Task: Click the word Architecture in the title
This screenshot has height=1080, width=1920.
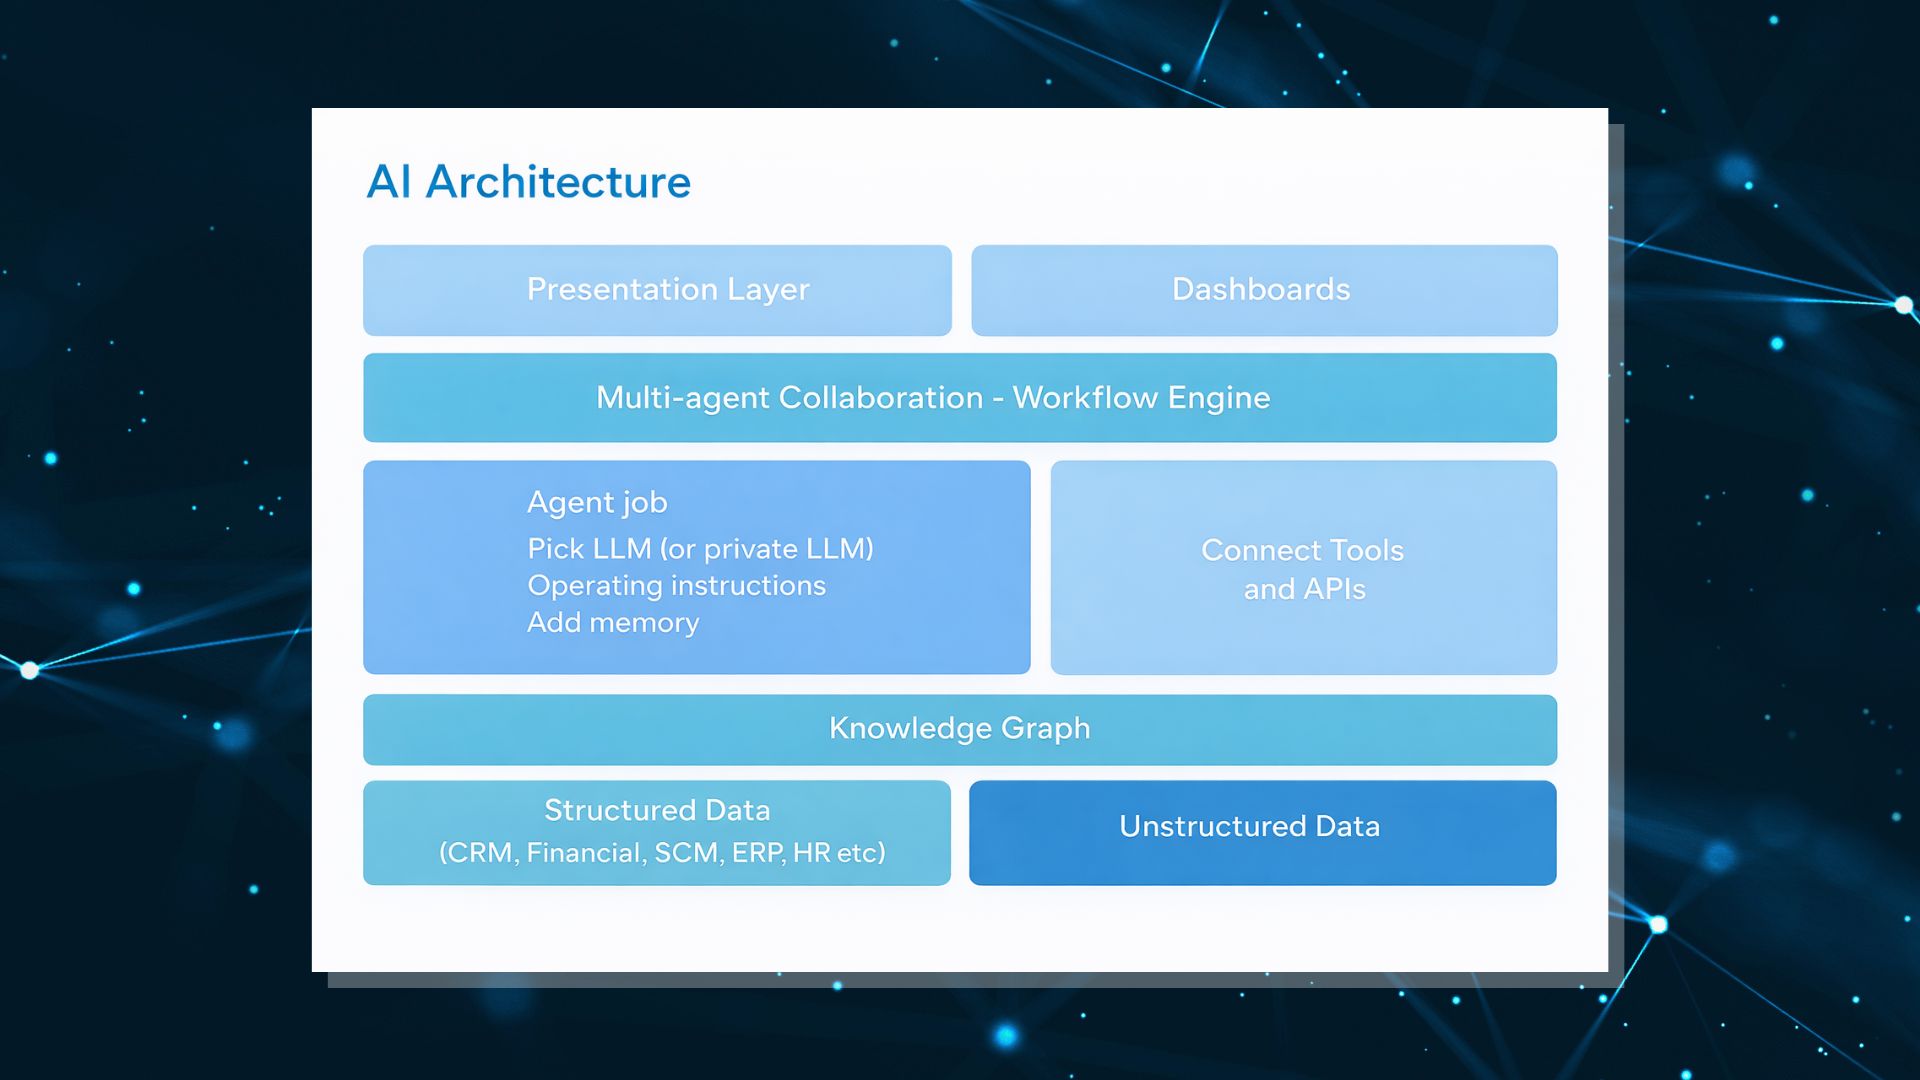Action: click(x=558, y=182)
